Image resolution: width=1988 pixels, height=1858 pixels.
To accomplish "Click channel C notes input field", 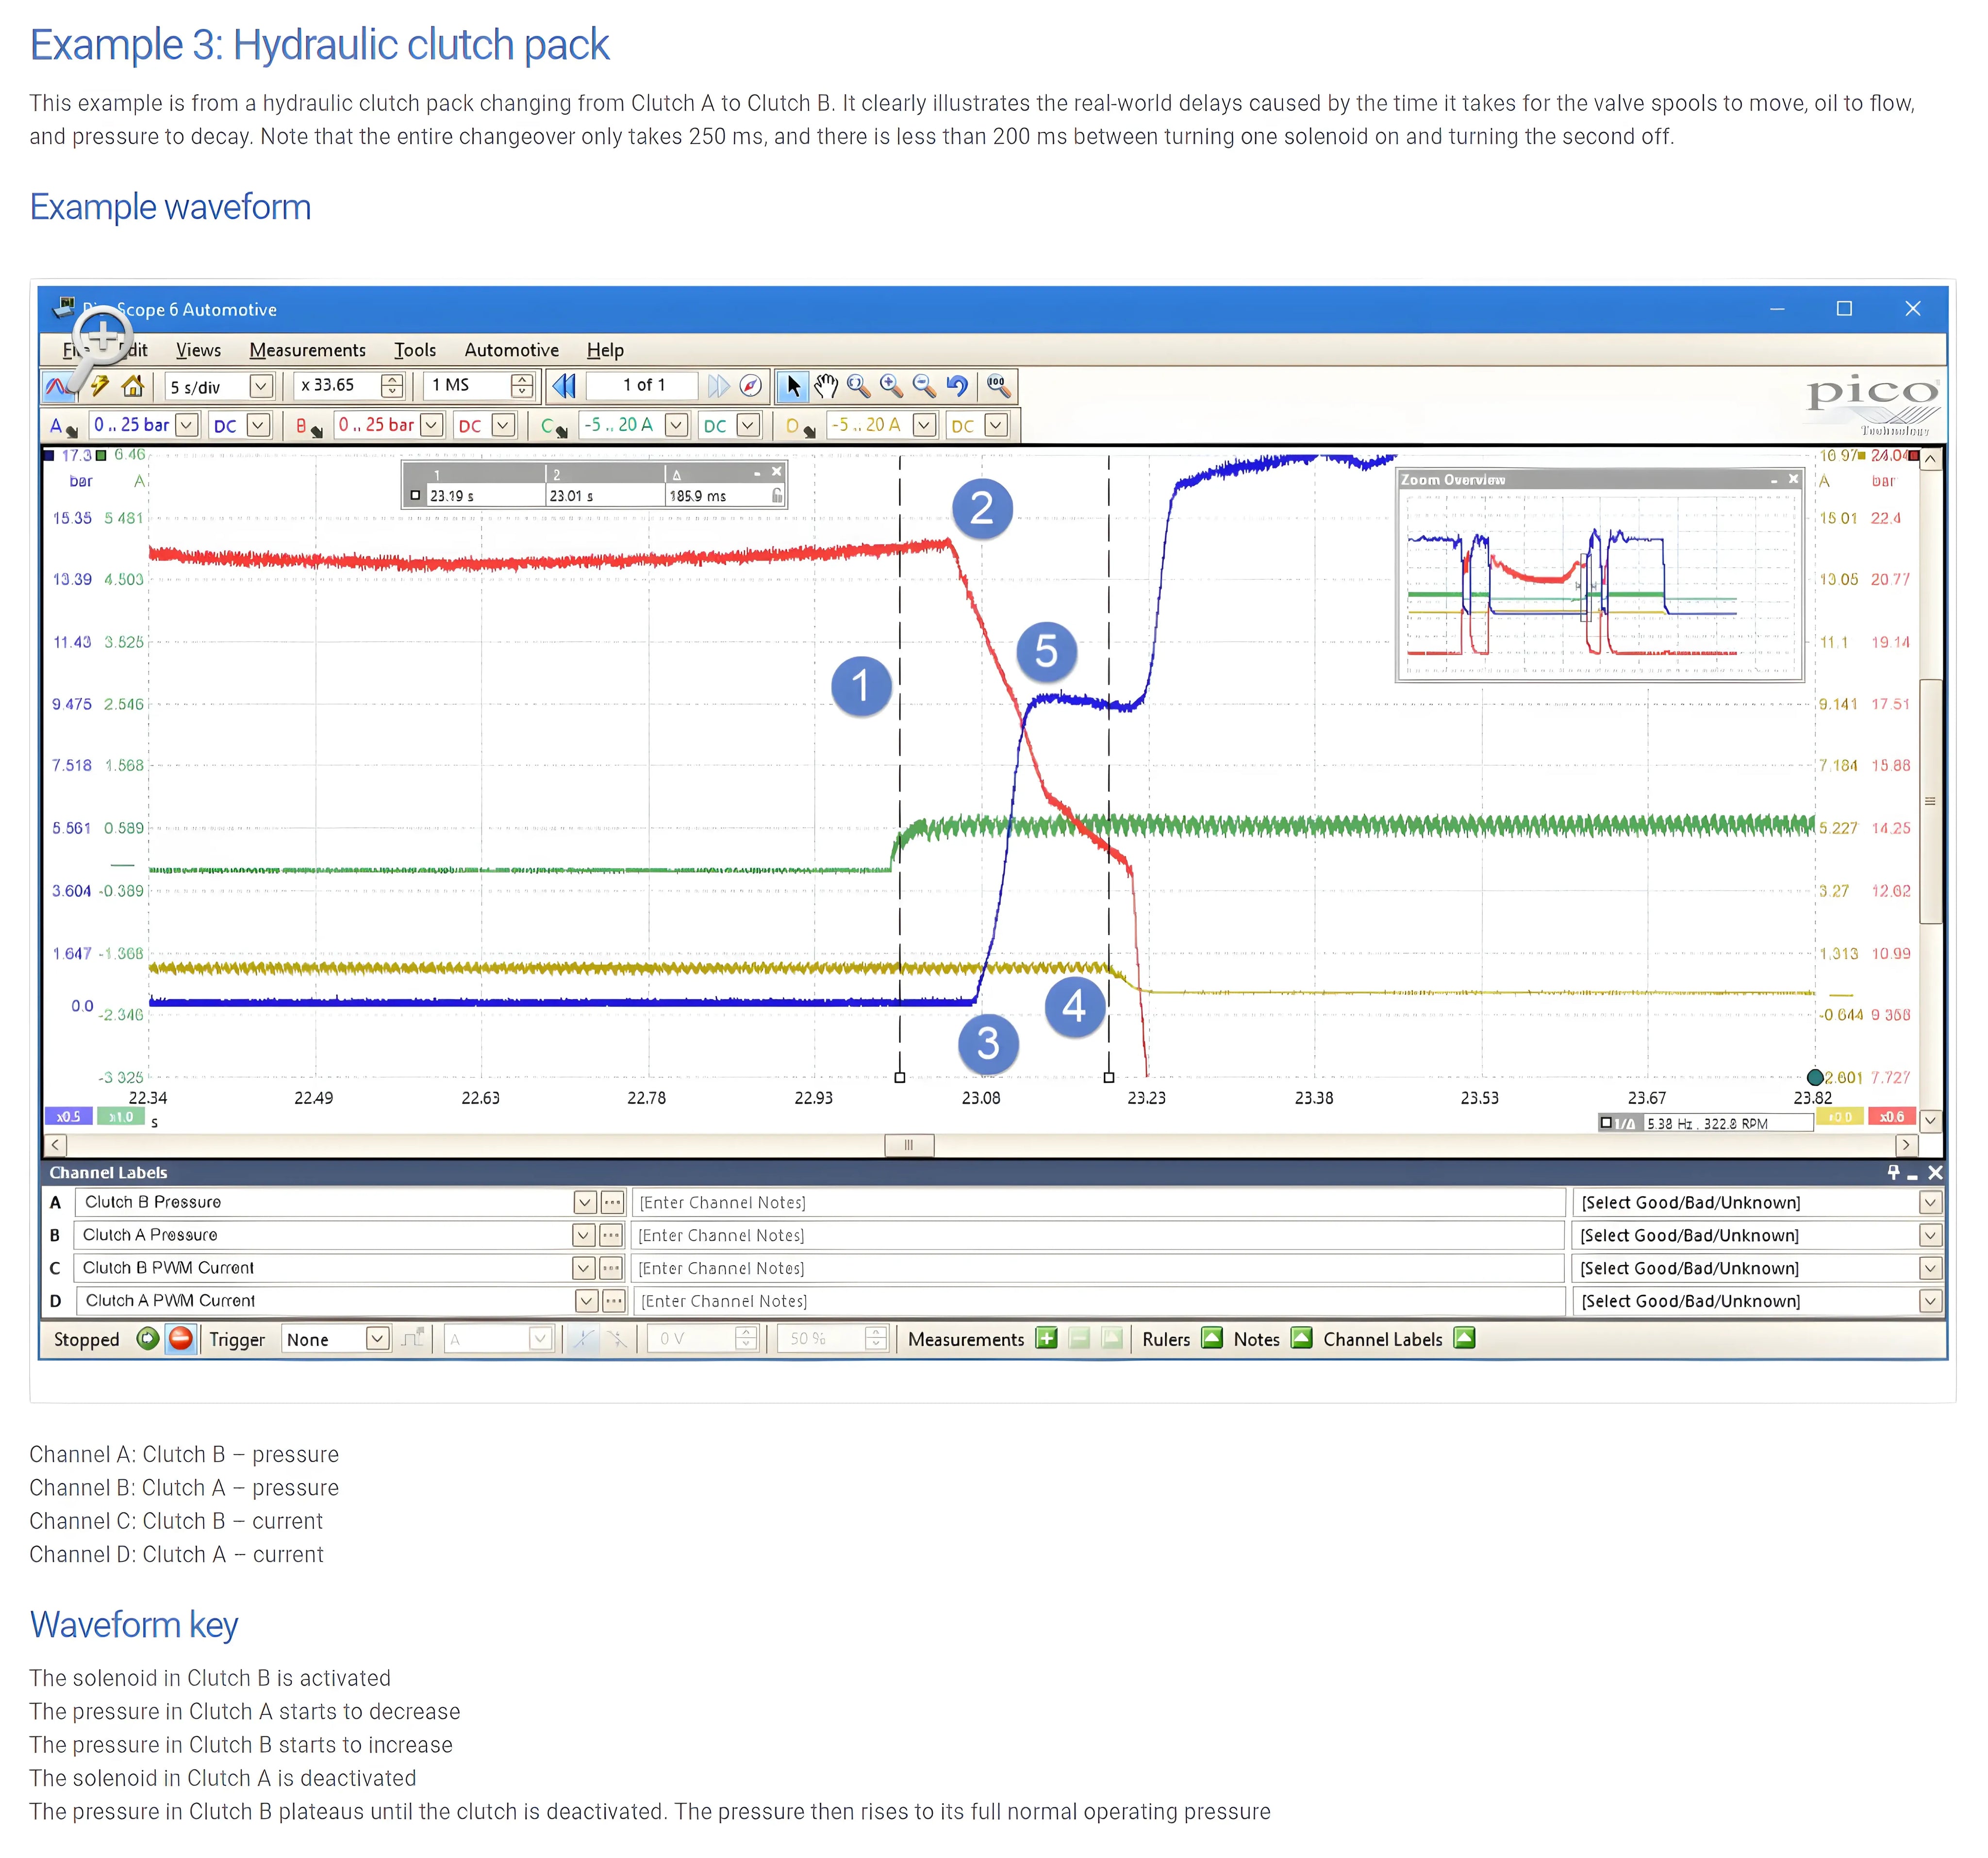I will (x=1099, y=1268).
